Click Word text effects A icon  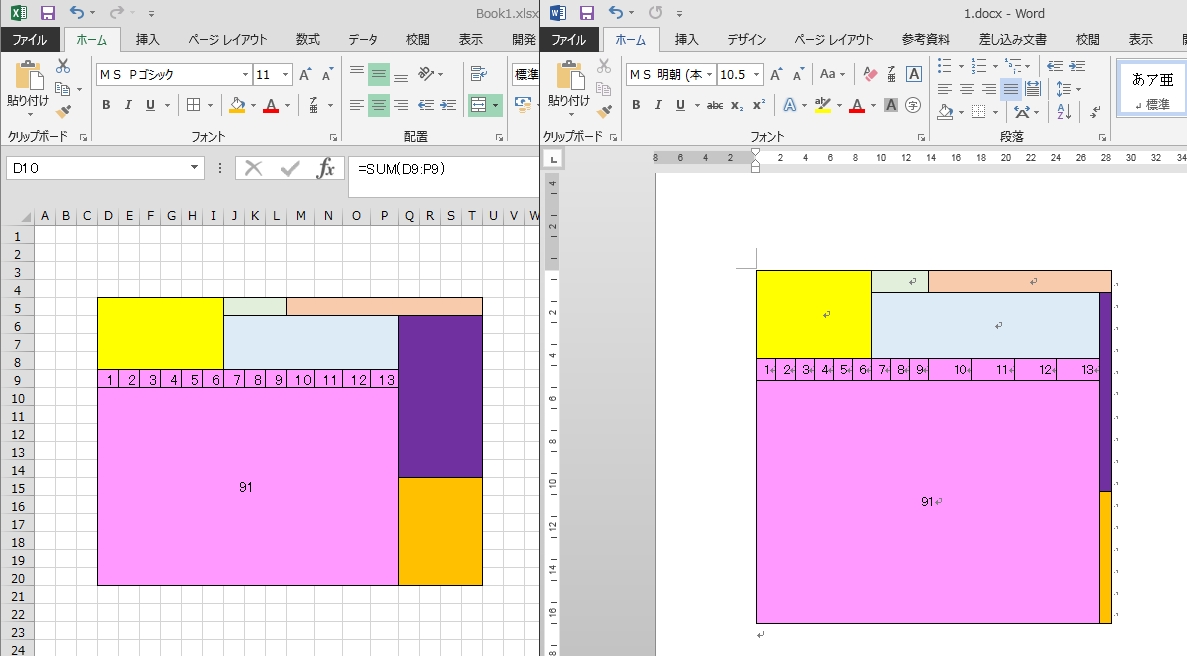[790, 105]
